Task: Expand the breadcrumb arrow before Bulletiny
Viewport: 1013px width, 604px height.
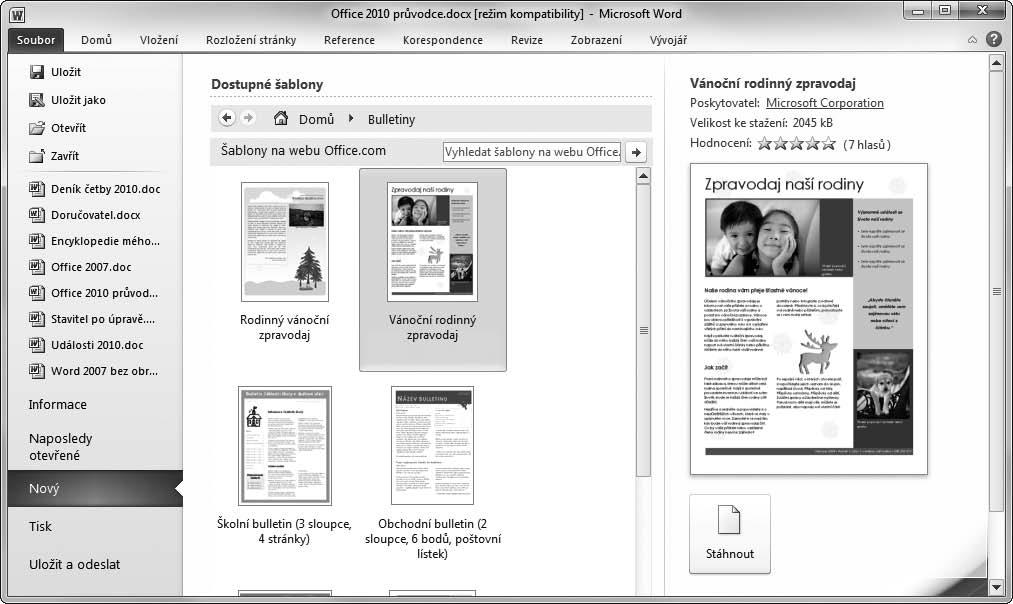Action: [351, 118]
